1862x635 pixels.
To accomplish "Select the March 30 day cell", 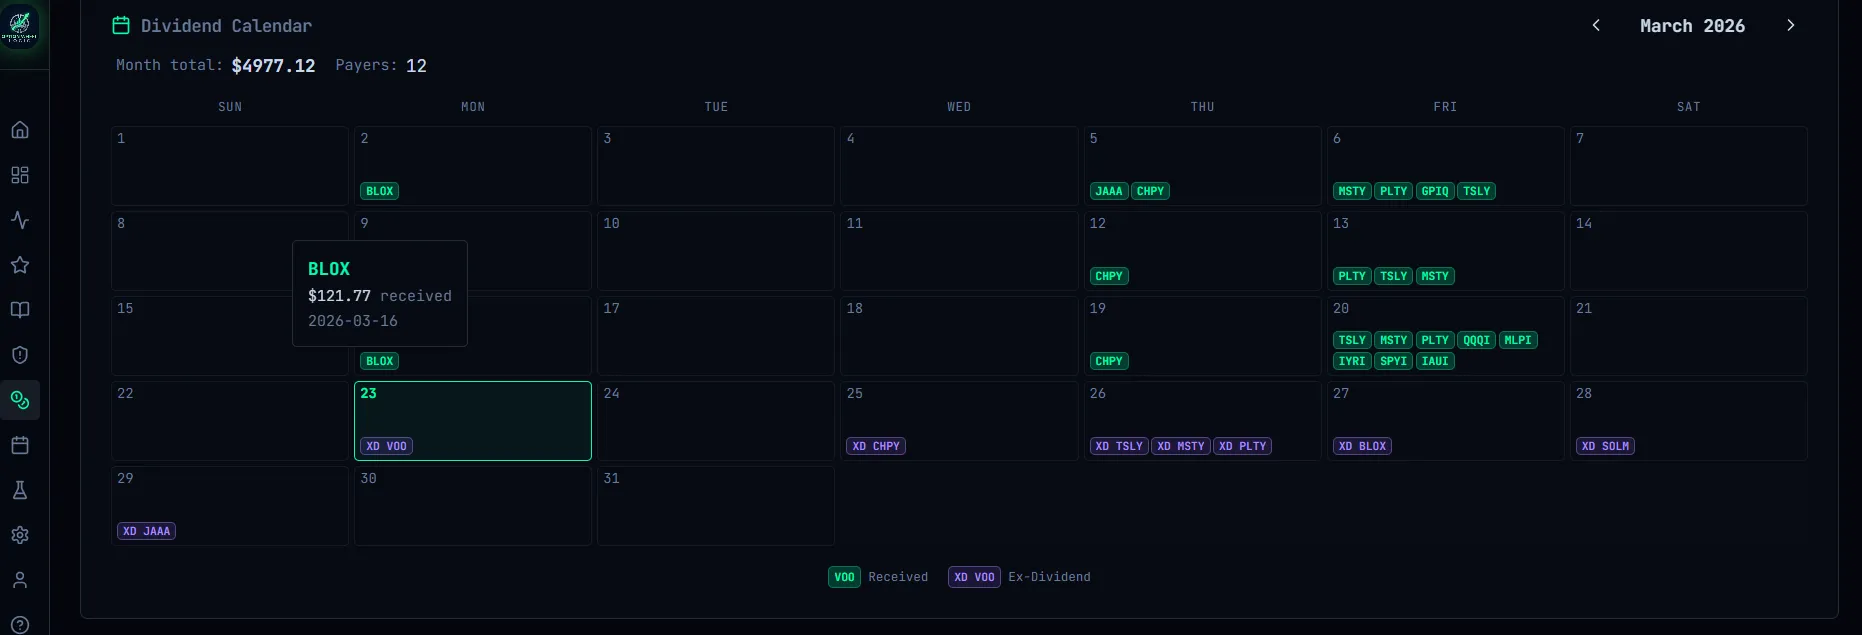I will tap(473, 506).
